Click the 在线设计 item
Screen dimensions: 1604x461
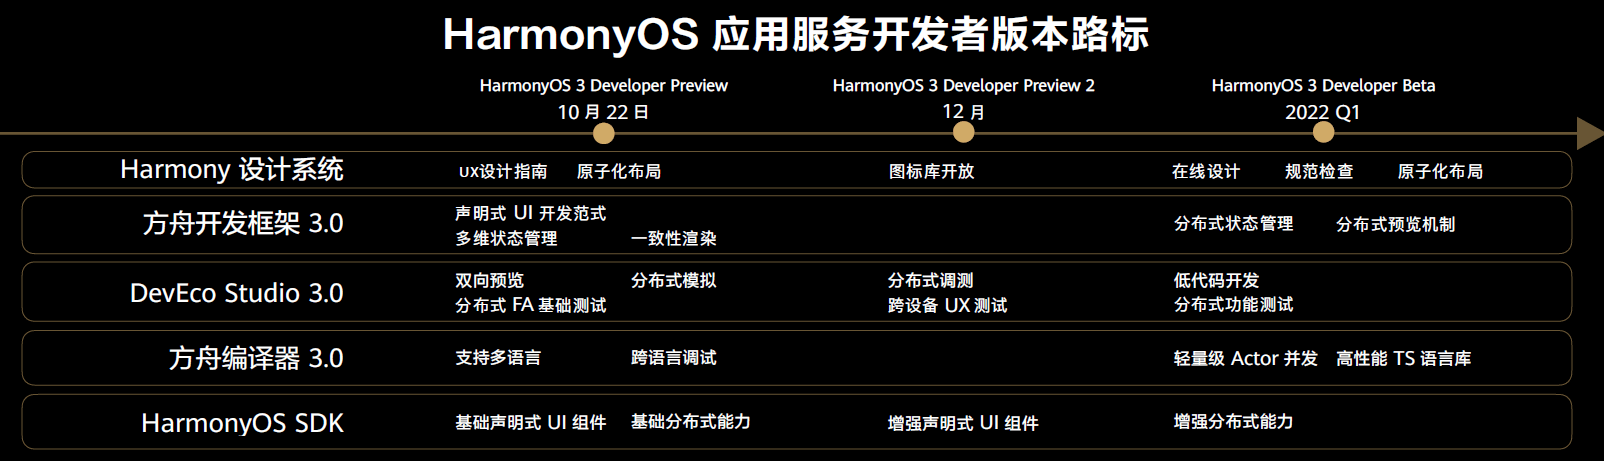[x=1205, y=172]
